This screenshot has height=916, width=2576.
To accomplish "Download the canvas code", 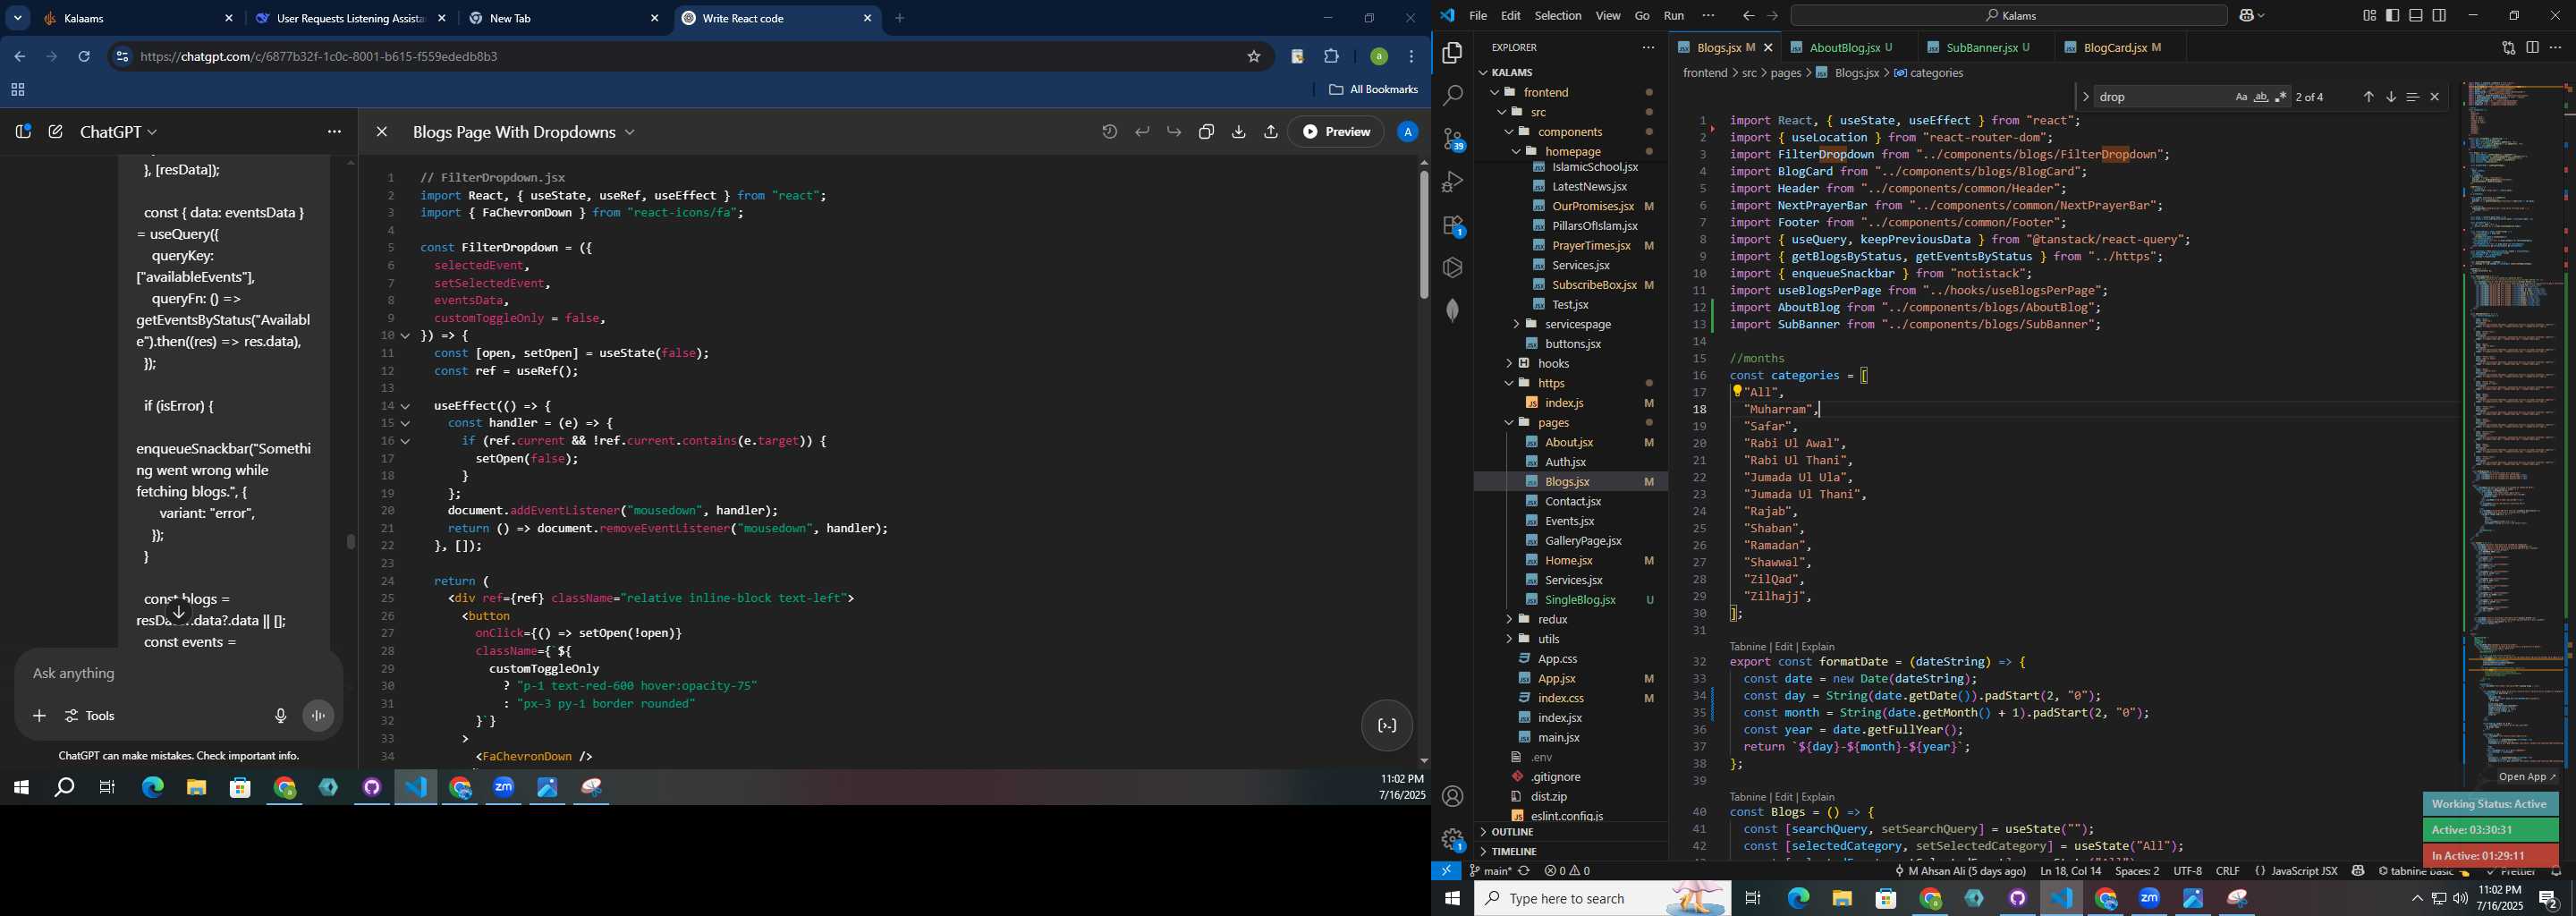I will click(1238, 132).
